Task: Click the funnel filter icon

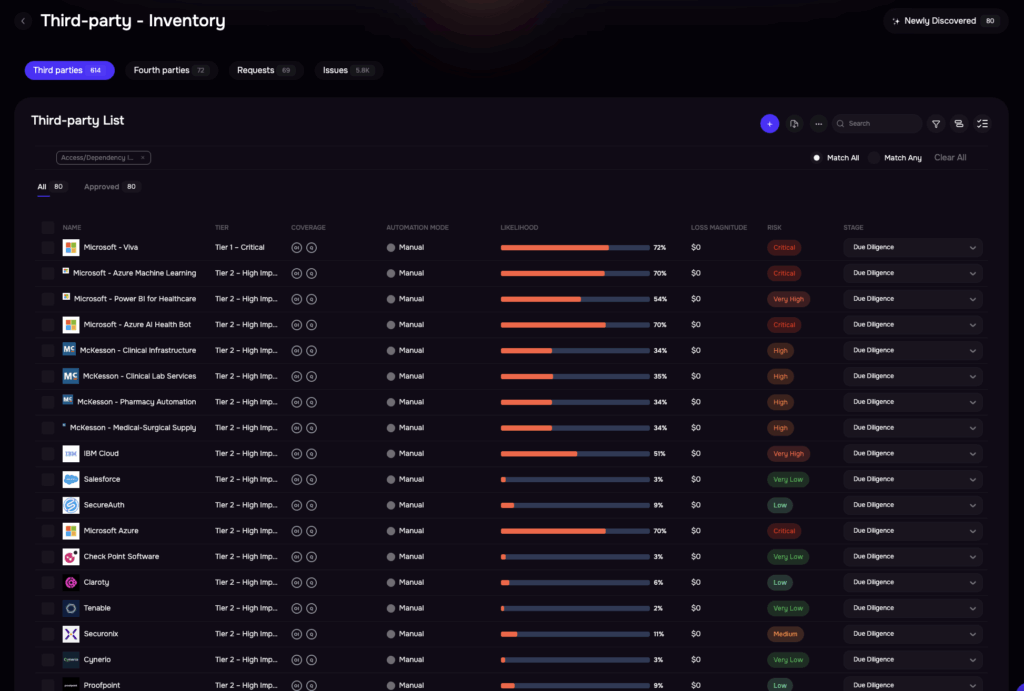Action: coord(936,124)
